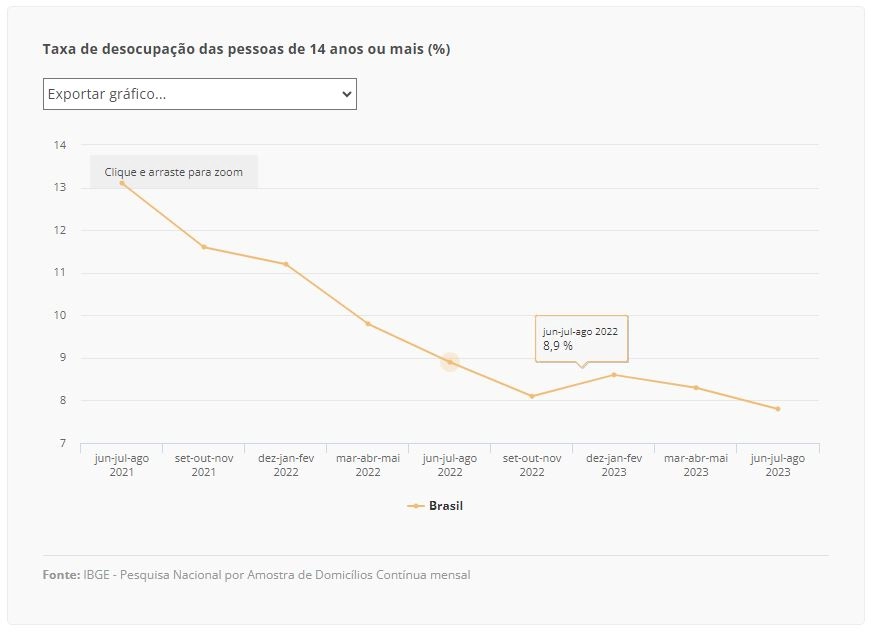Click Fonte IBGE source text
This screenshot has width=871, height=632.
coord(256,575)
